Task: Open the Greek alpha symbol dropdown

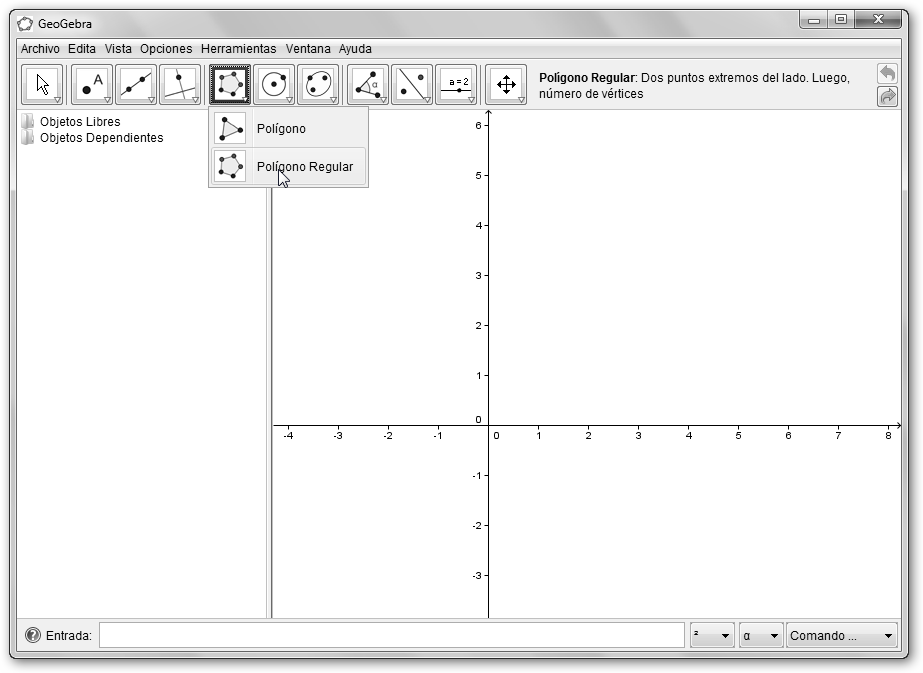Action: 760,636
